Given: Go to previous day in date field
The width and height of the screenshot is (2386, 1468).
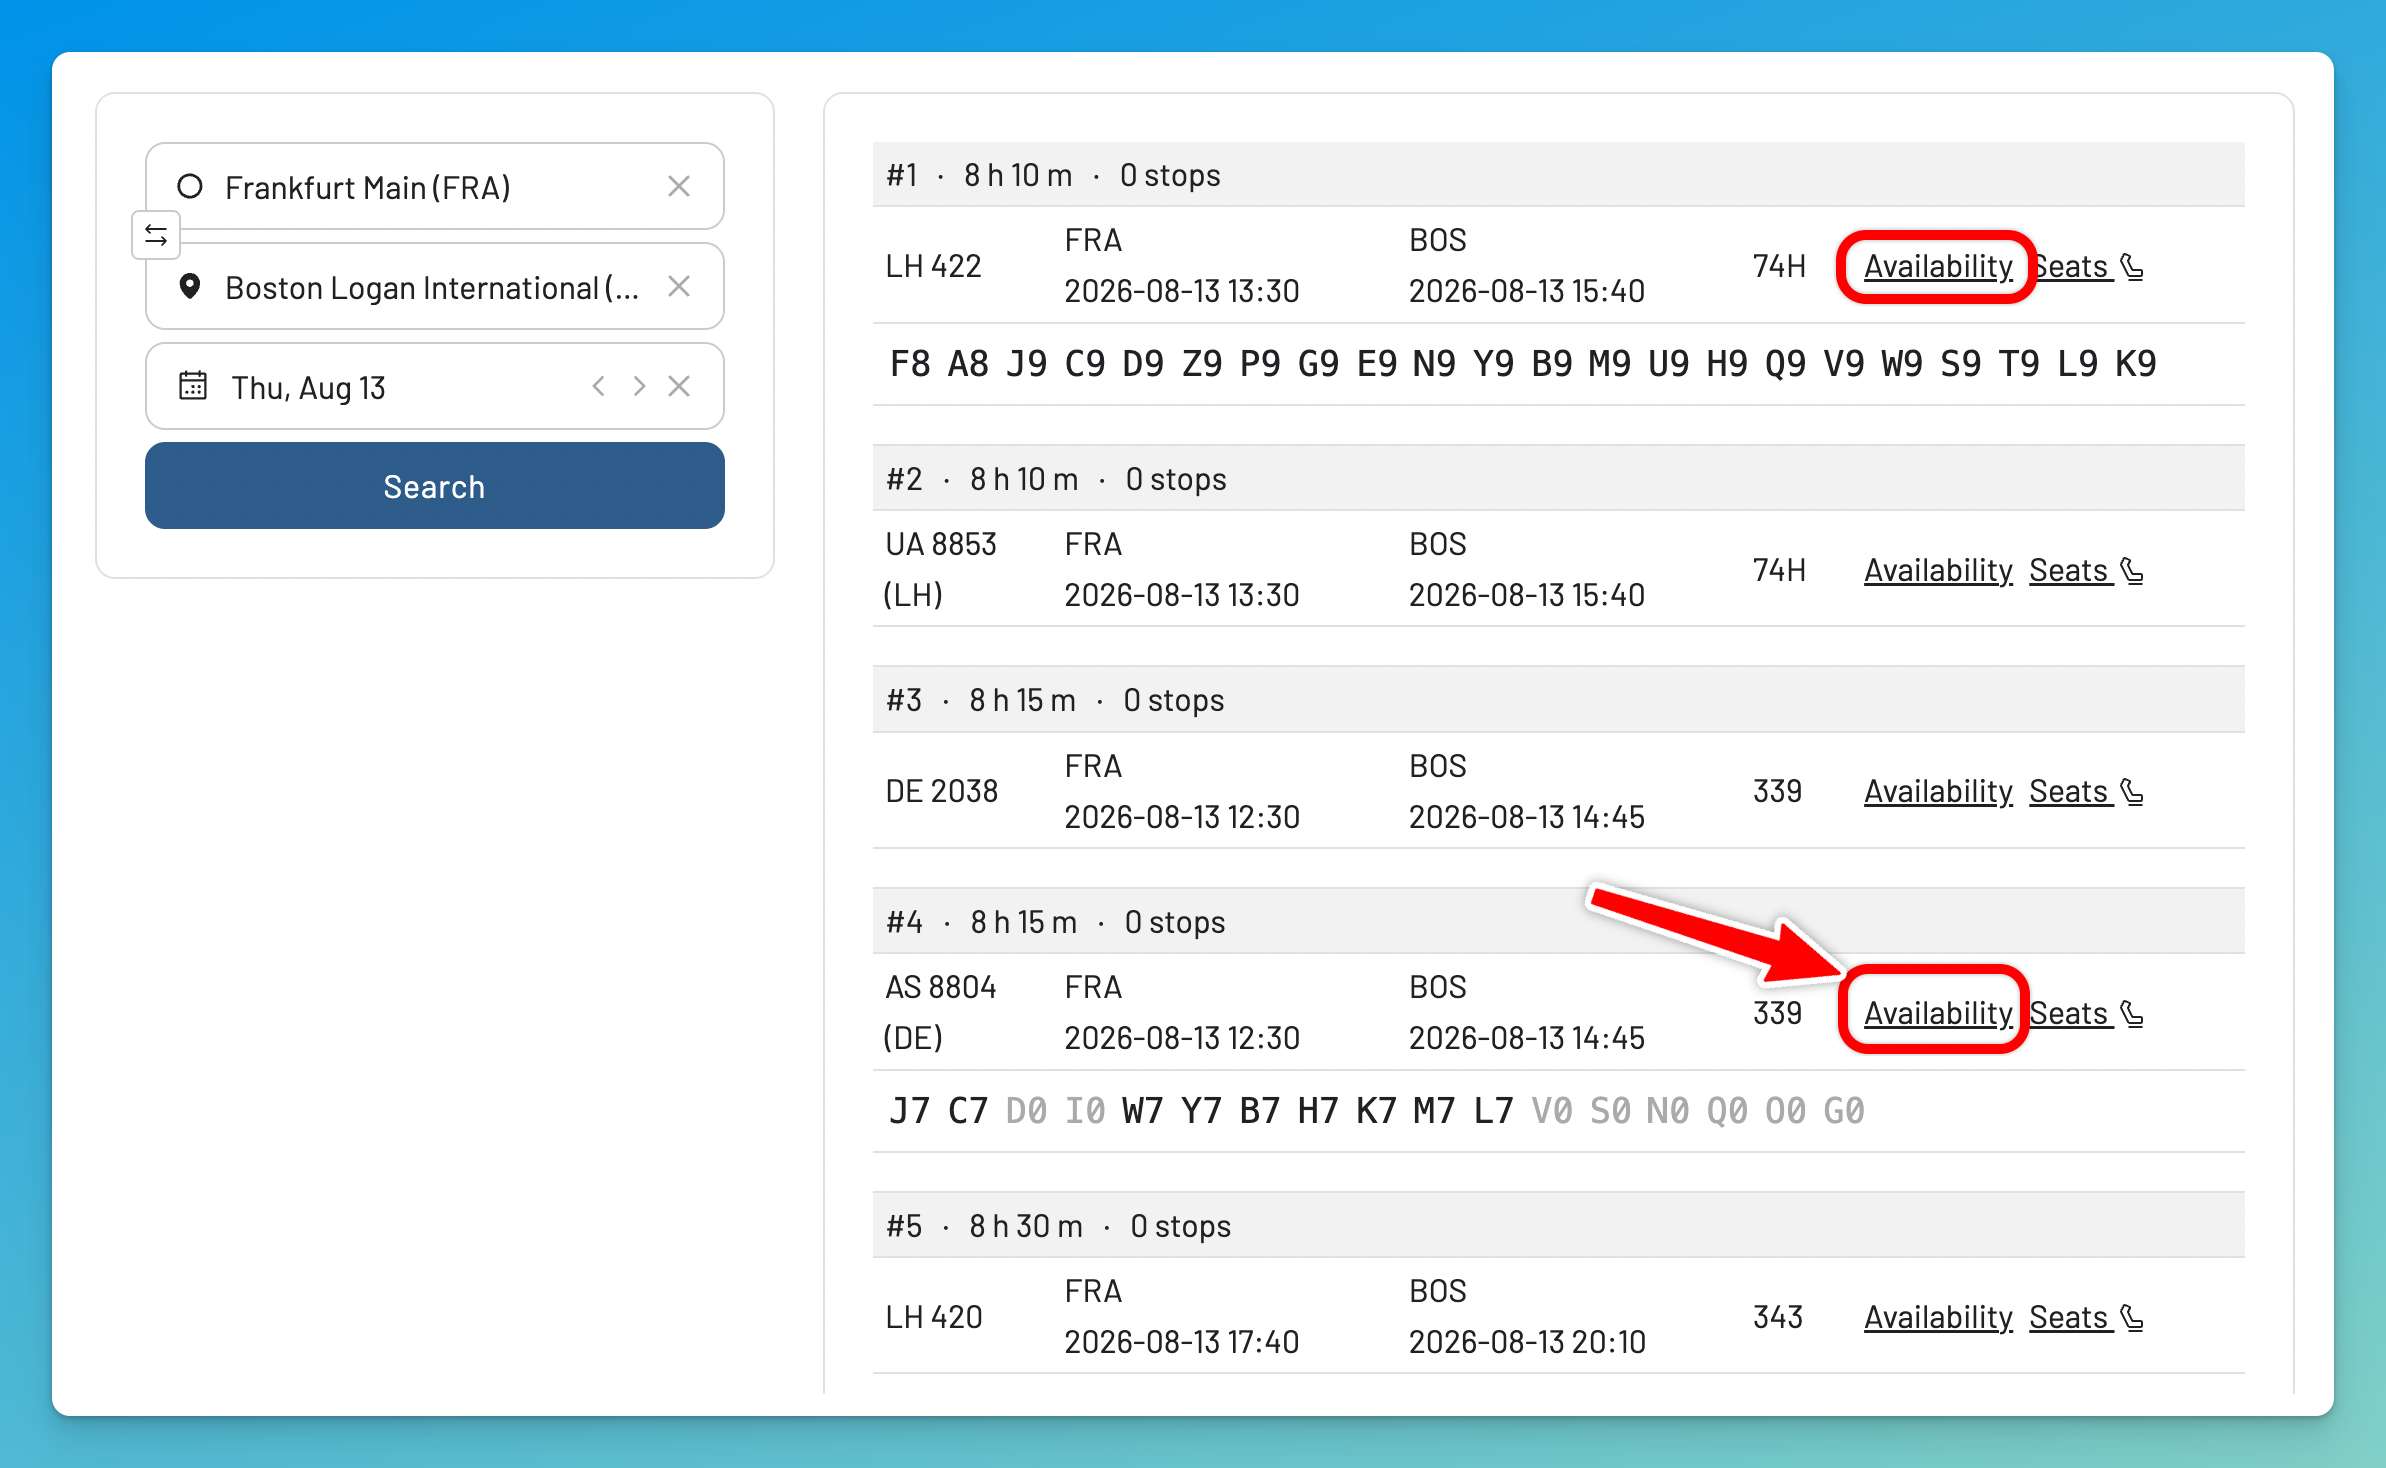Looking at the screenshot, I should coord(598,386).
